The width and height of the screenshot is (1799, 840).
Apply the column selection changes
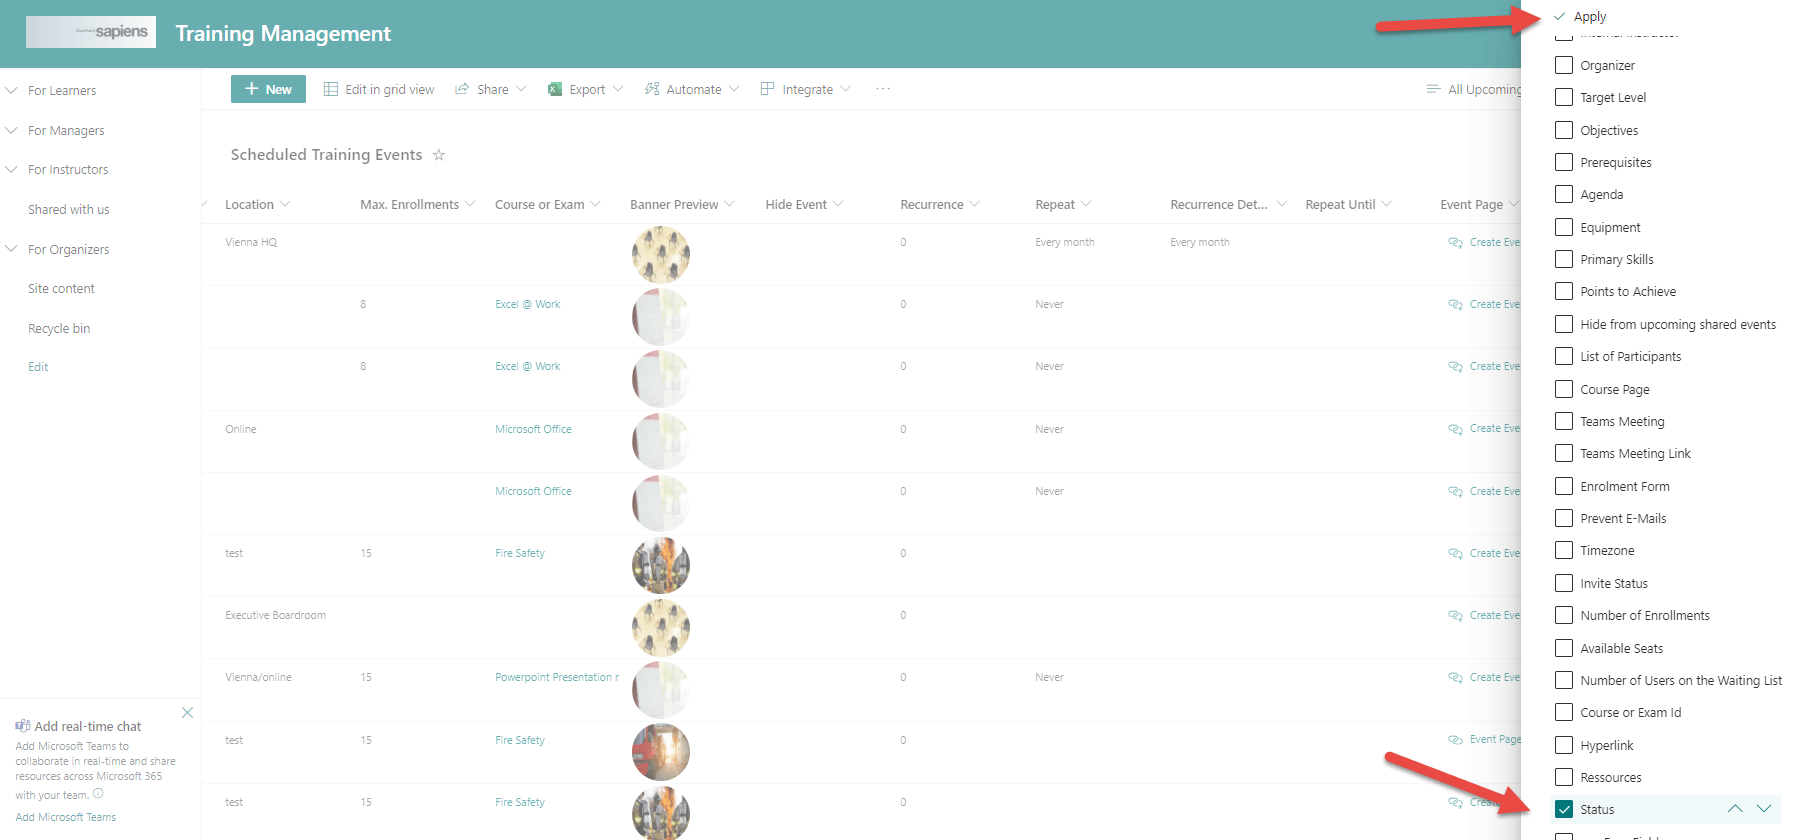click(1580, 16)
